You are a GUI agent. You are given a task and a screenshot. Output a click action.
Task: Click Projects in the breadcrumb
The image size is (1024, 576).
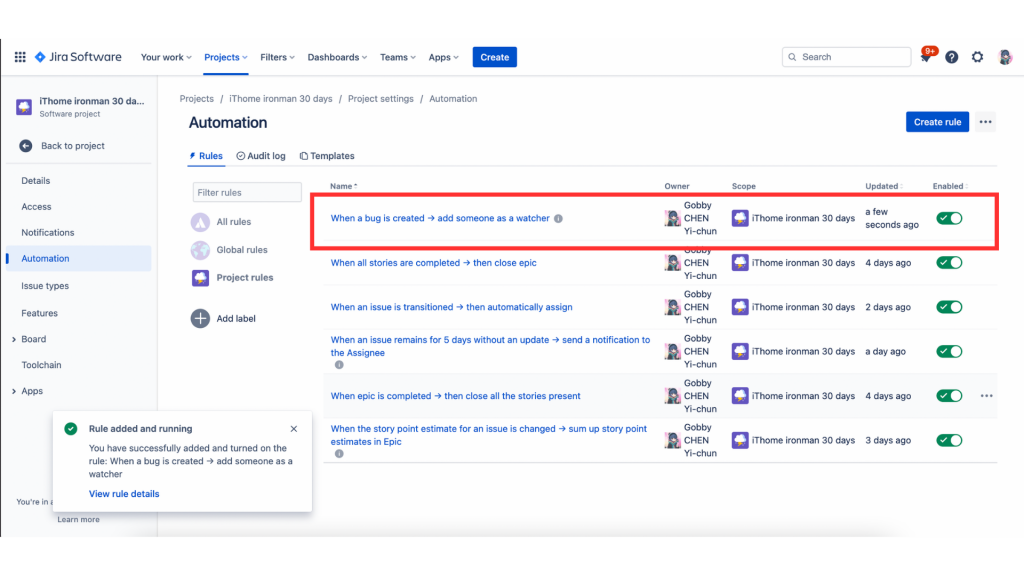coord(197,99)
